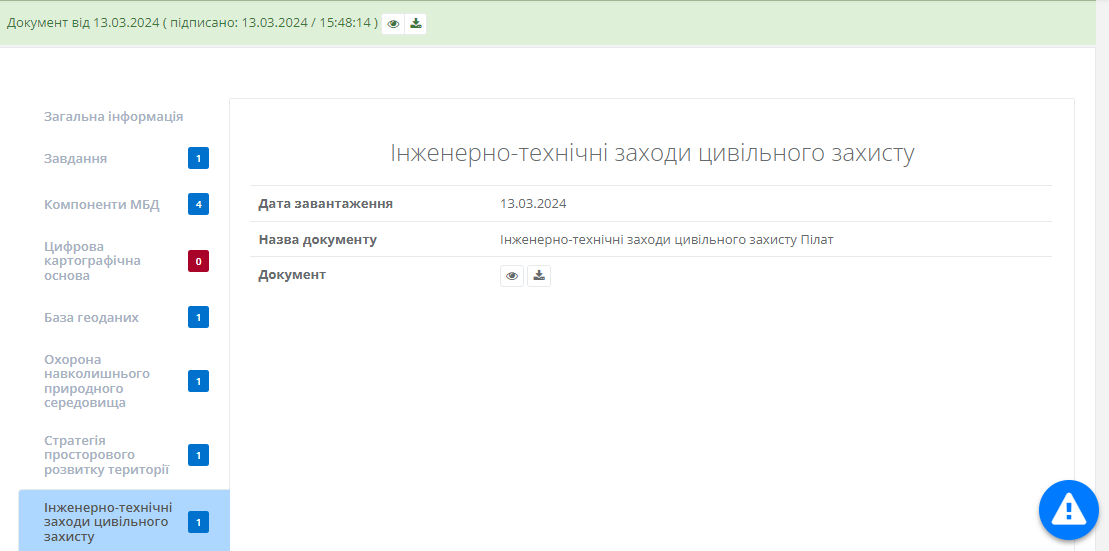The image size is (1109, 551).
Task: Click the Компоненти МБД badge showing 4
Action: [198, 205]
